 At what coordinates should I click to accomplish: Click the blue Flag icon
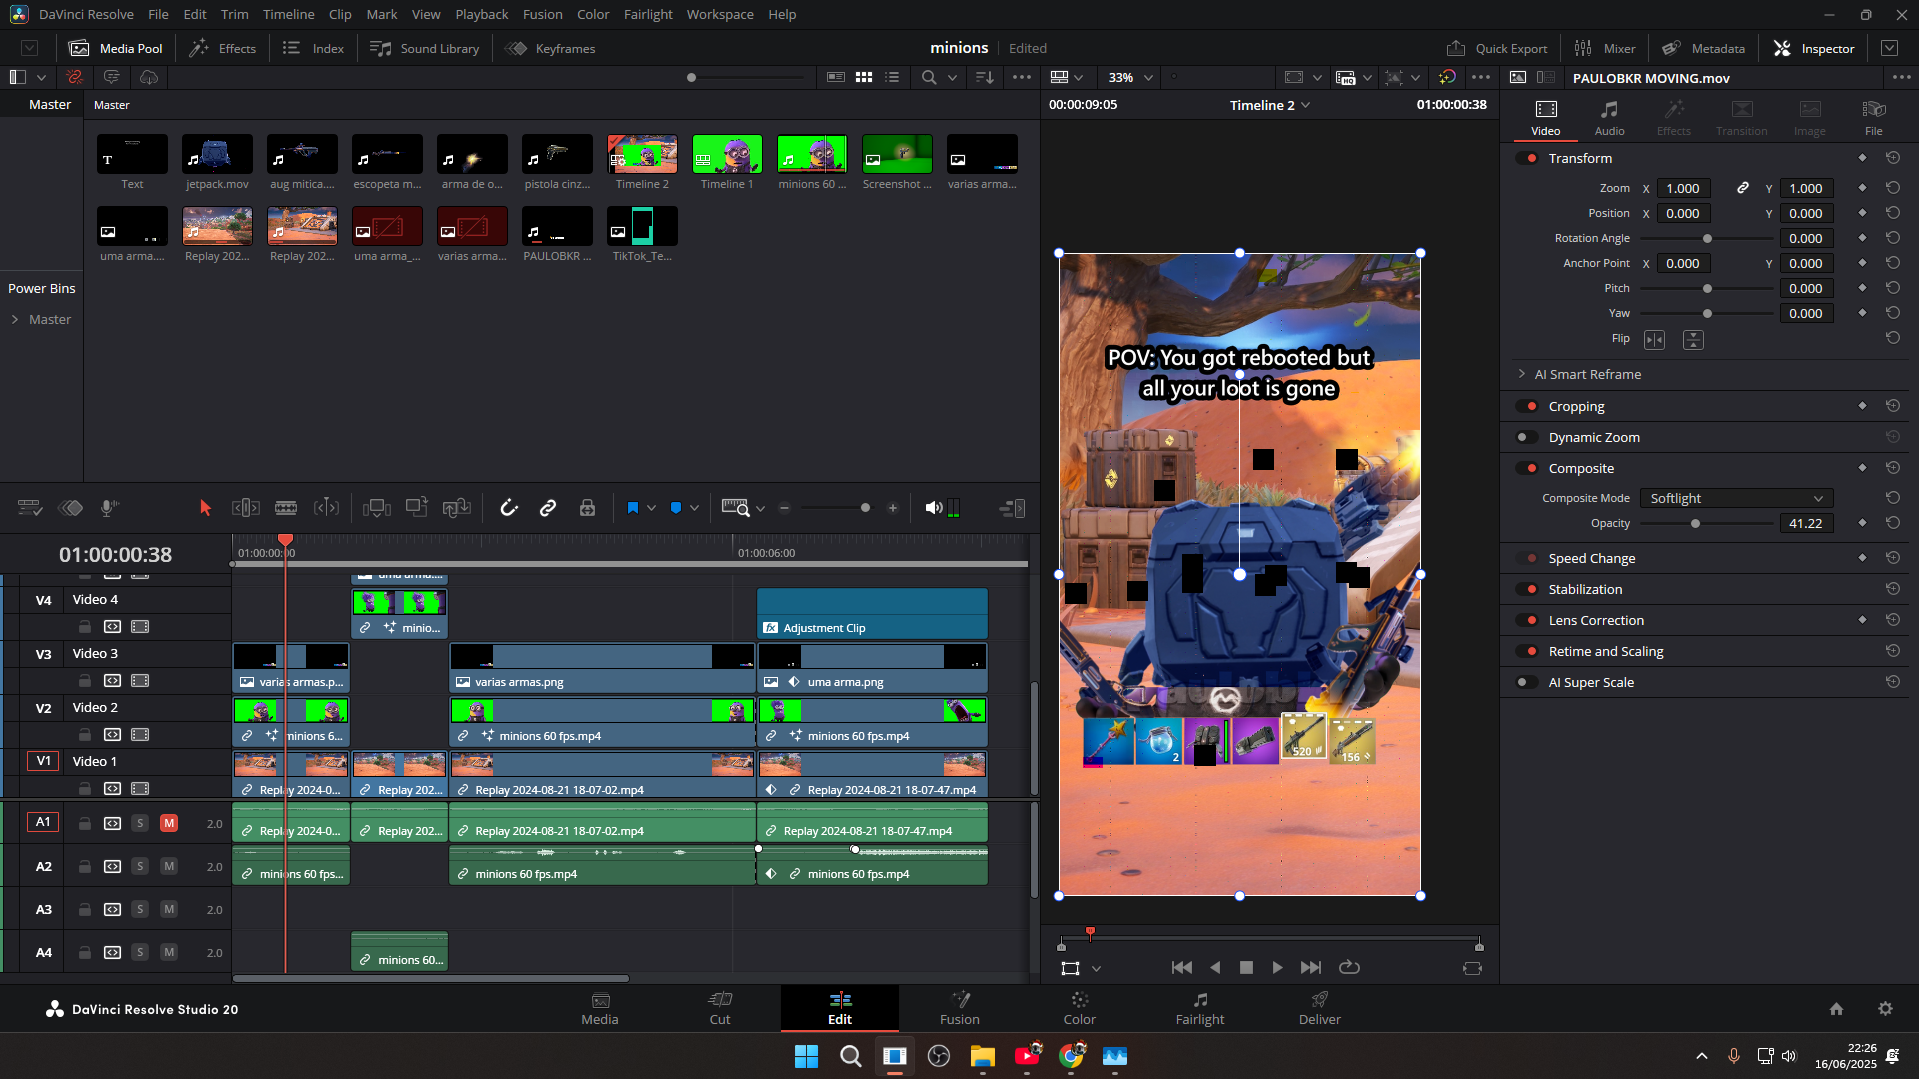(x=632, y=508)
